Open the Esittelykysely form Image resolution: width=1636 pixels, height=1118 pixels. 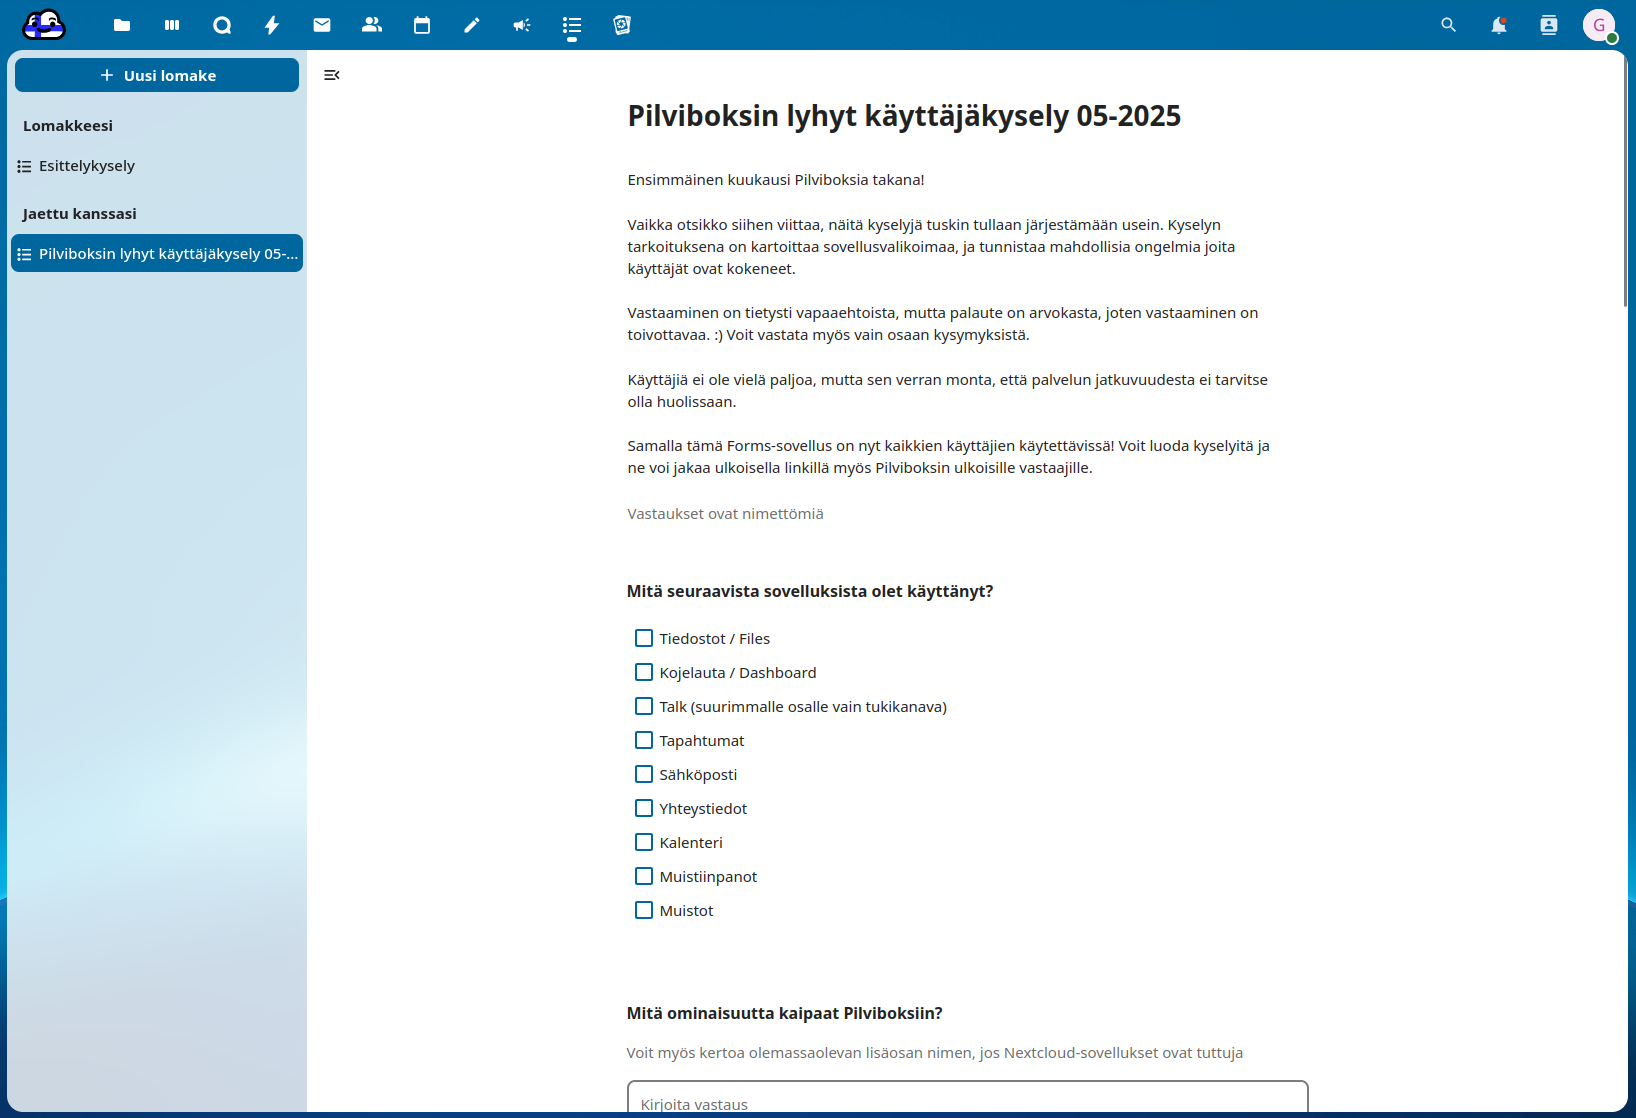coord(157,166)
